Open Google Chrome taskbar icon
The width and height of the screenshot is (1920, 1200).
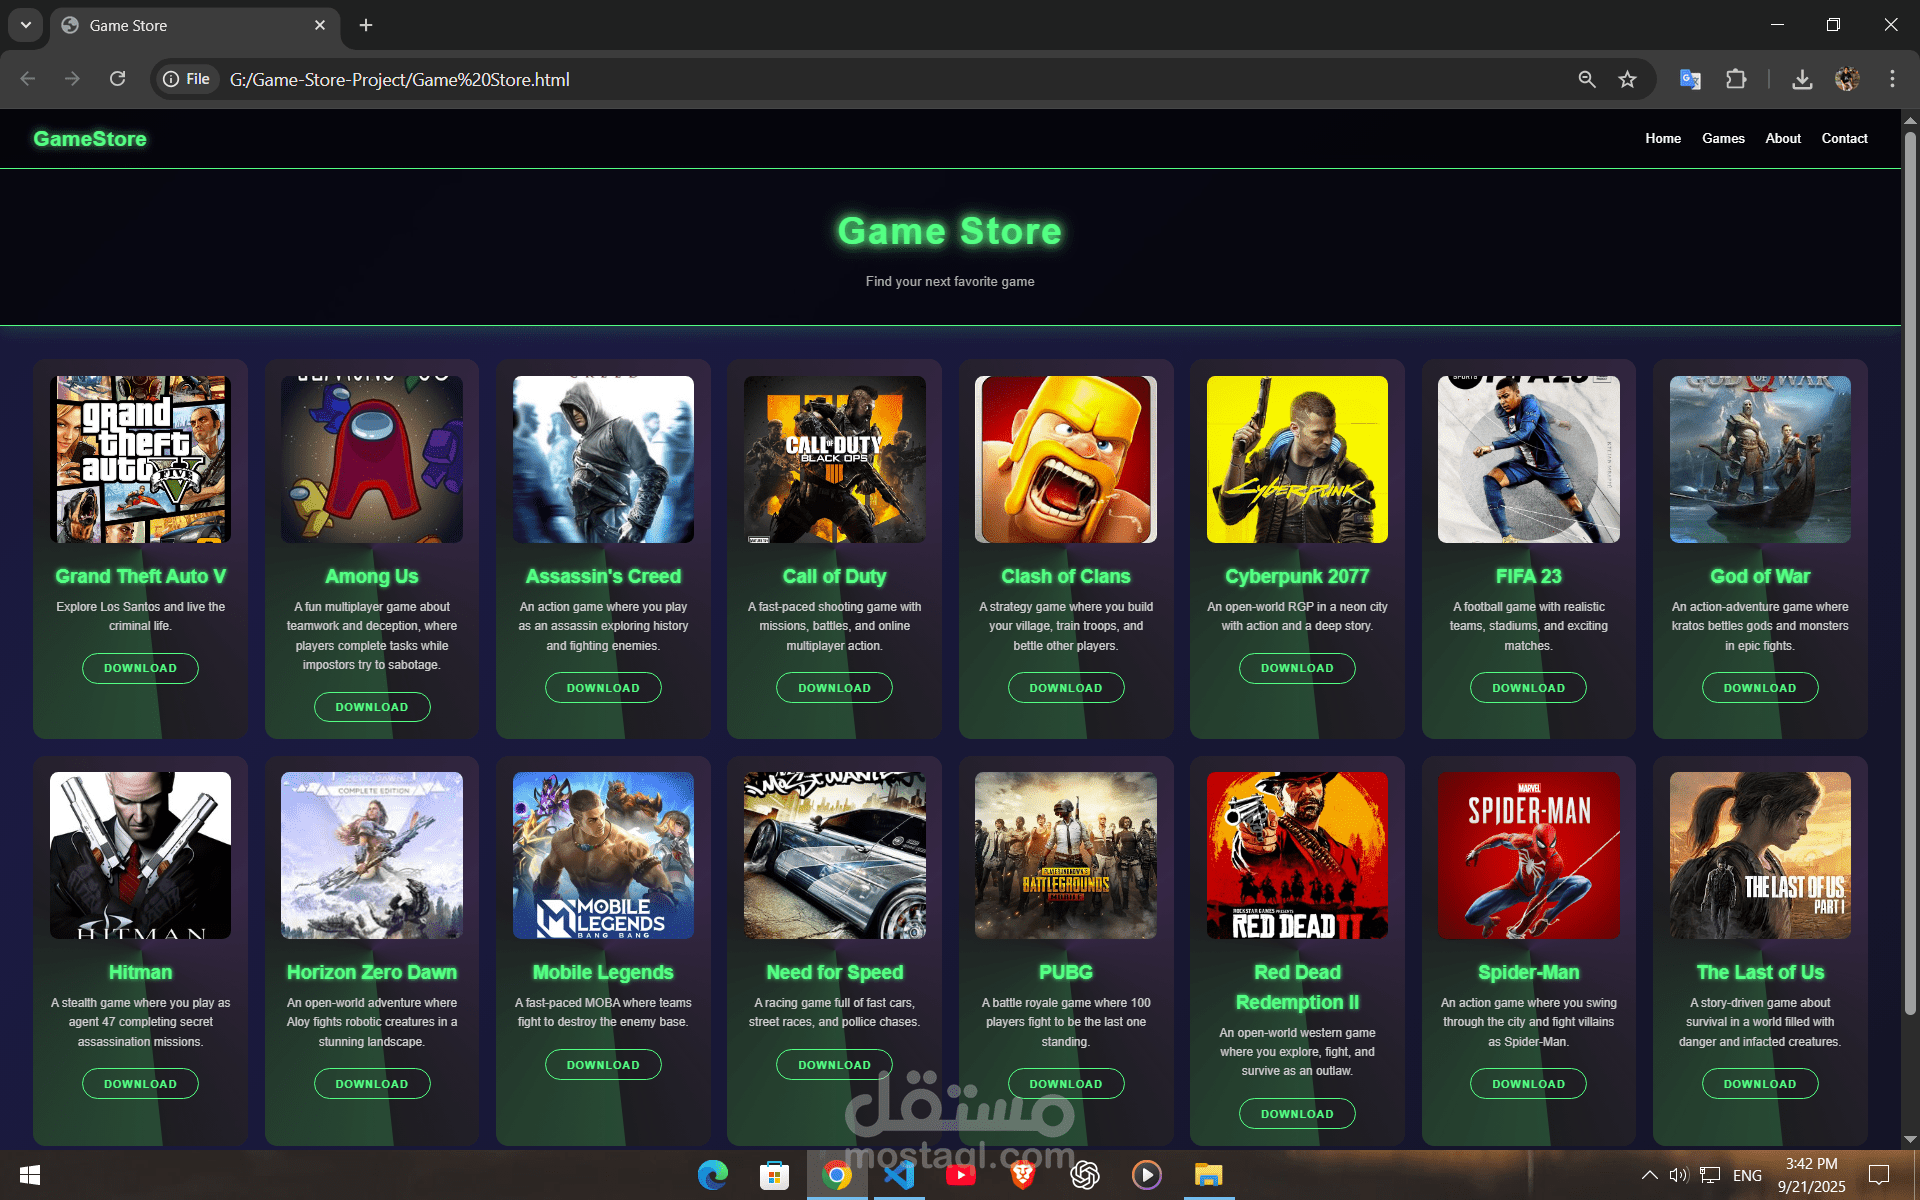click(x=837, y=1175)
